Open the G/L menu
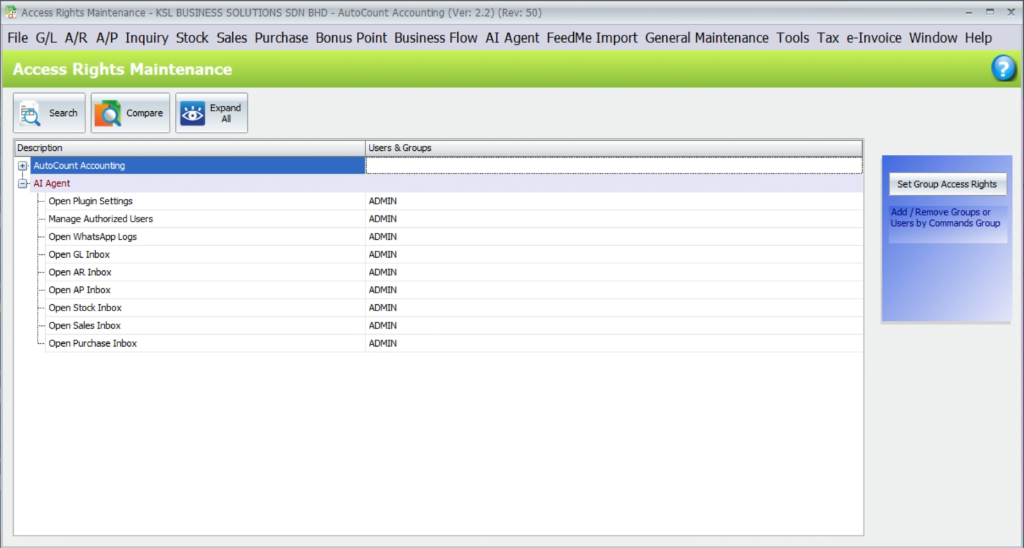 (x=46, y=38)
